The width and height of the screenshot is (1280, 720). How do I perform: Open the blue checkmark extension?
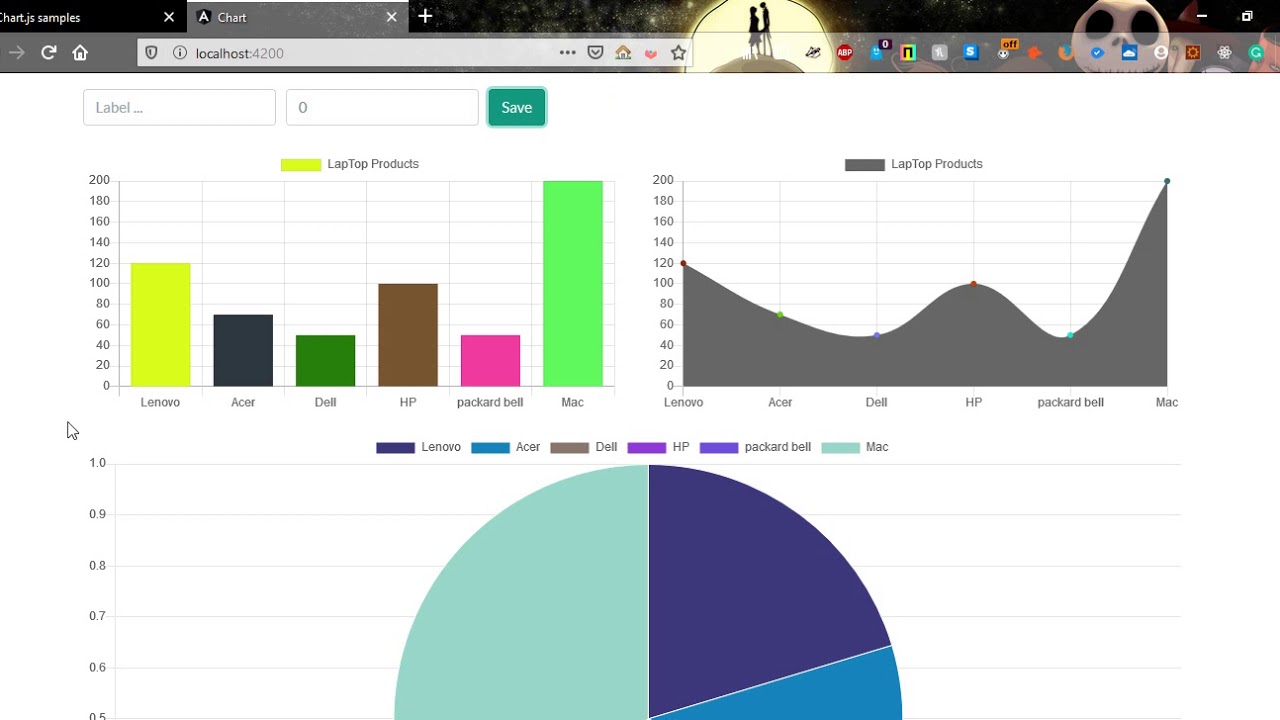(x=1097, y=53)
